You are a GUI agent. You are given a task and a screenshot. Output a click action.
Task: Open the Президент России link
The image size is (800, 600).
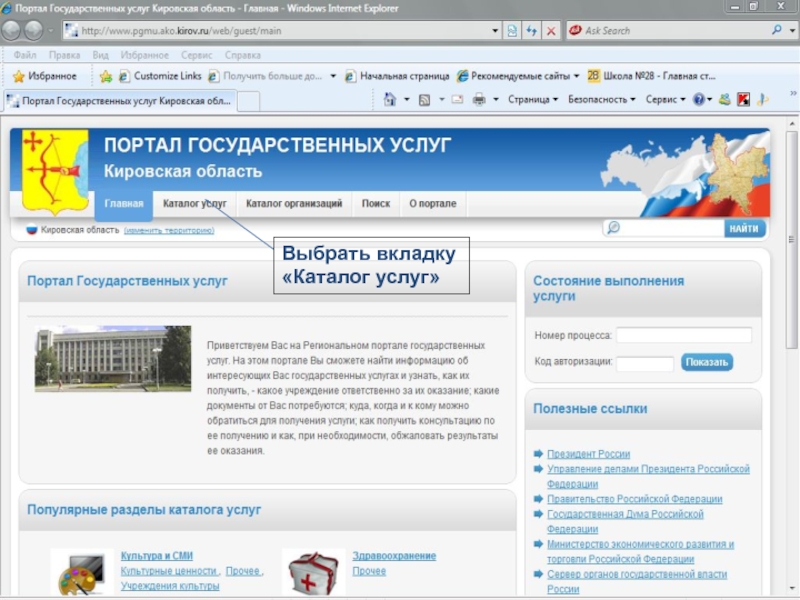point(588,454)
